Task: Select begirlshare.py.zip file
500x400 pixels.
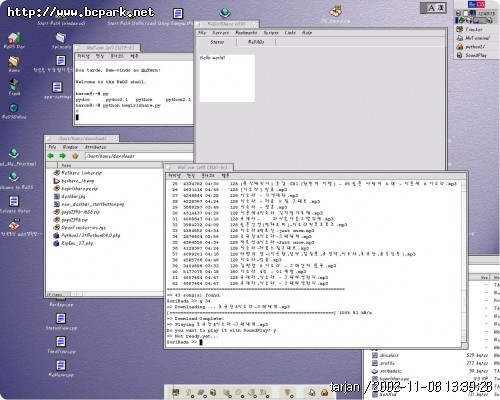Action: coord(76,188)
